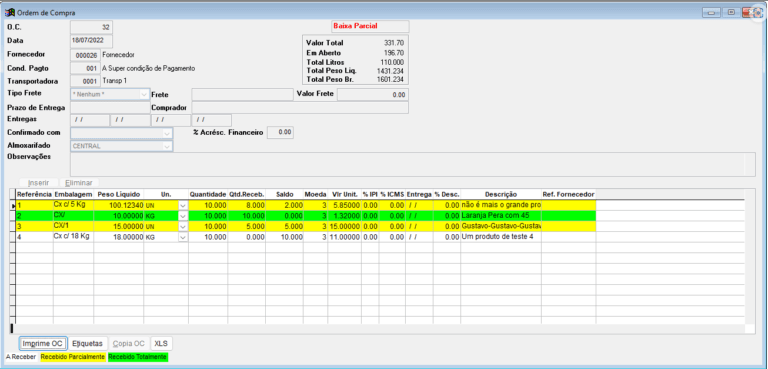This screenshot has width=768, height=369.
Task: Click the Transportadora code field 0001
Action: point(85,81)
